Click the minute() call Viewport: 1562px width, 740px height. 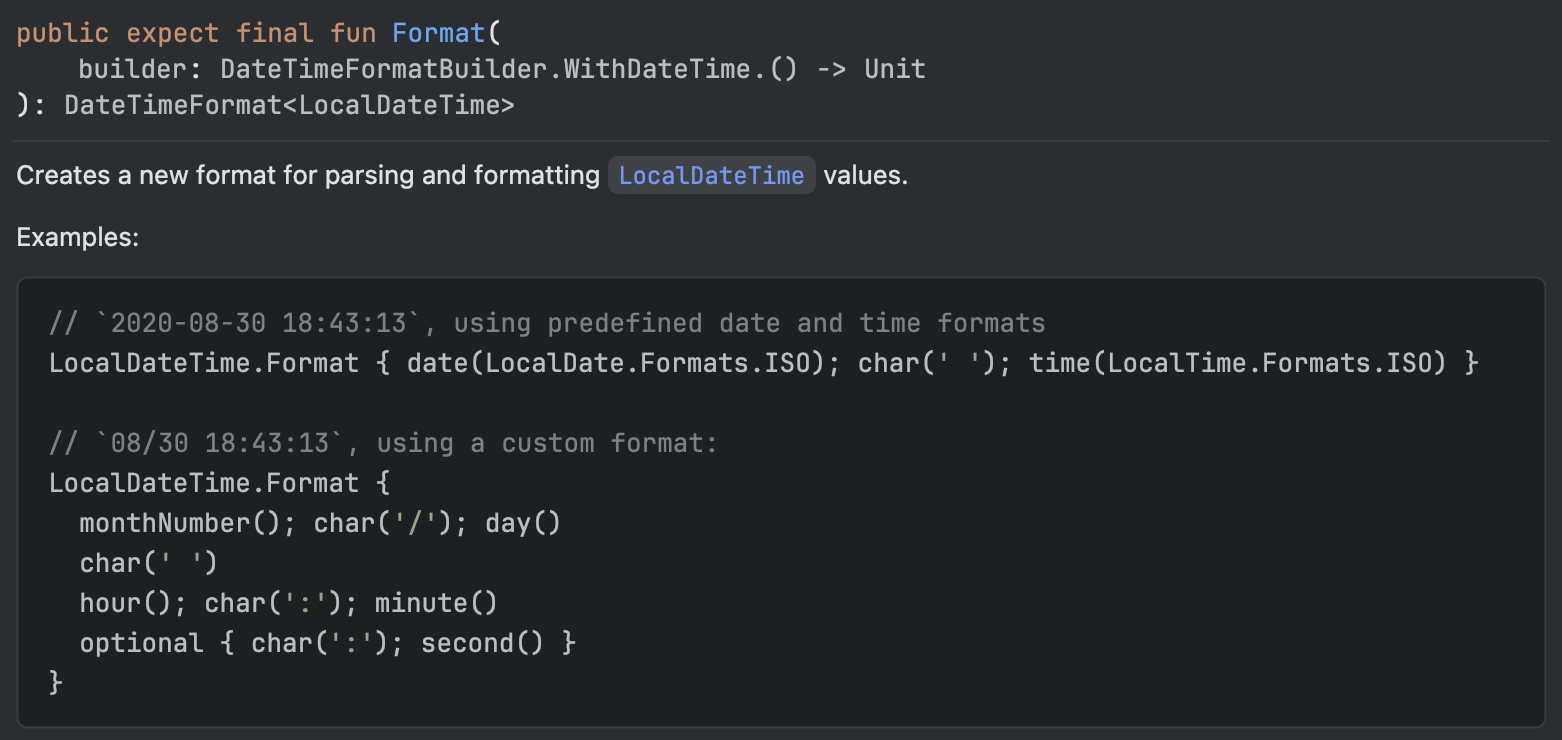(x=437, y=603)
